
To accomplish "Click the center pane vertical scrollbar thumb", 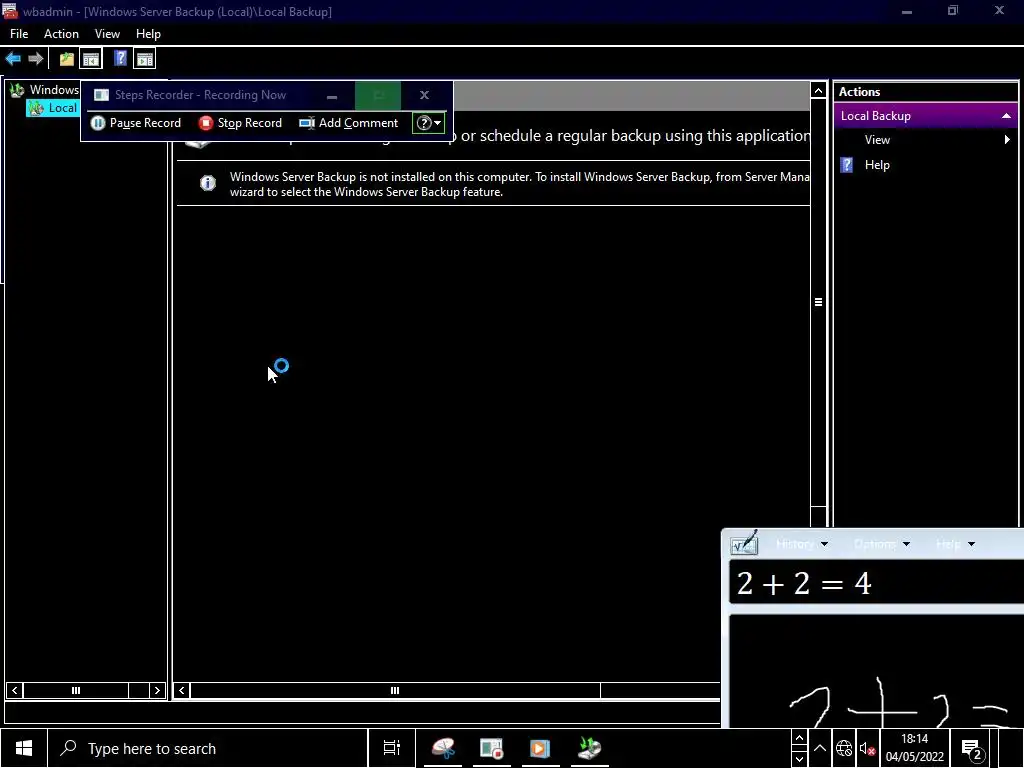I will pos(818,302).
